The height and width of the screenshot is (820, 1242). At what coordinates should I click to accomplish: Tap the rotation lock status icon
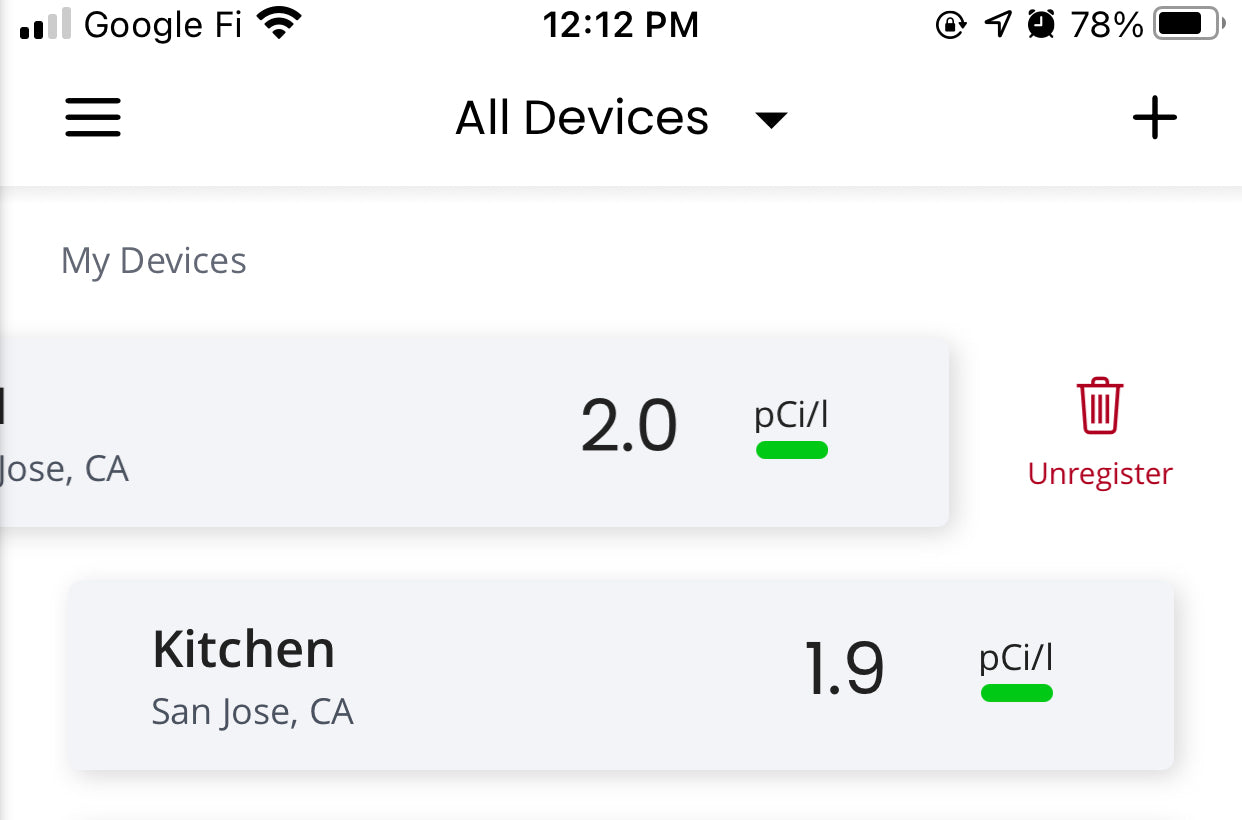950,24
